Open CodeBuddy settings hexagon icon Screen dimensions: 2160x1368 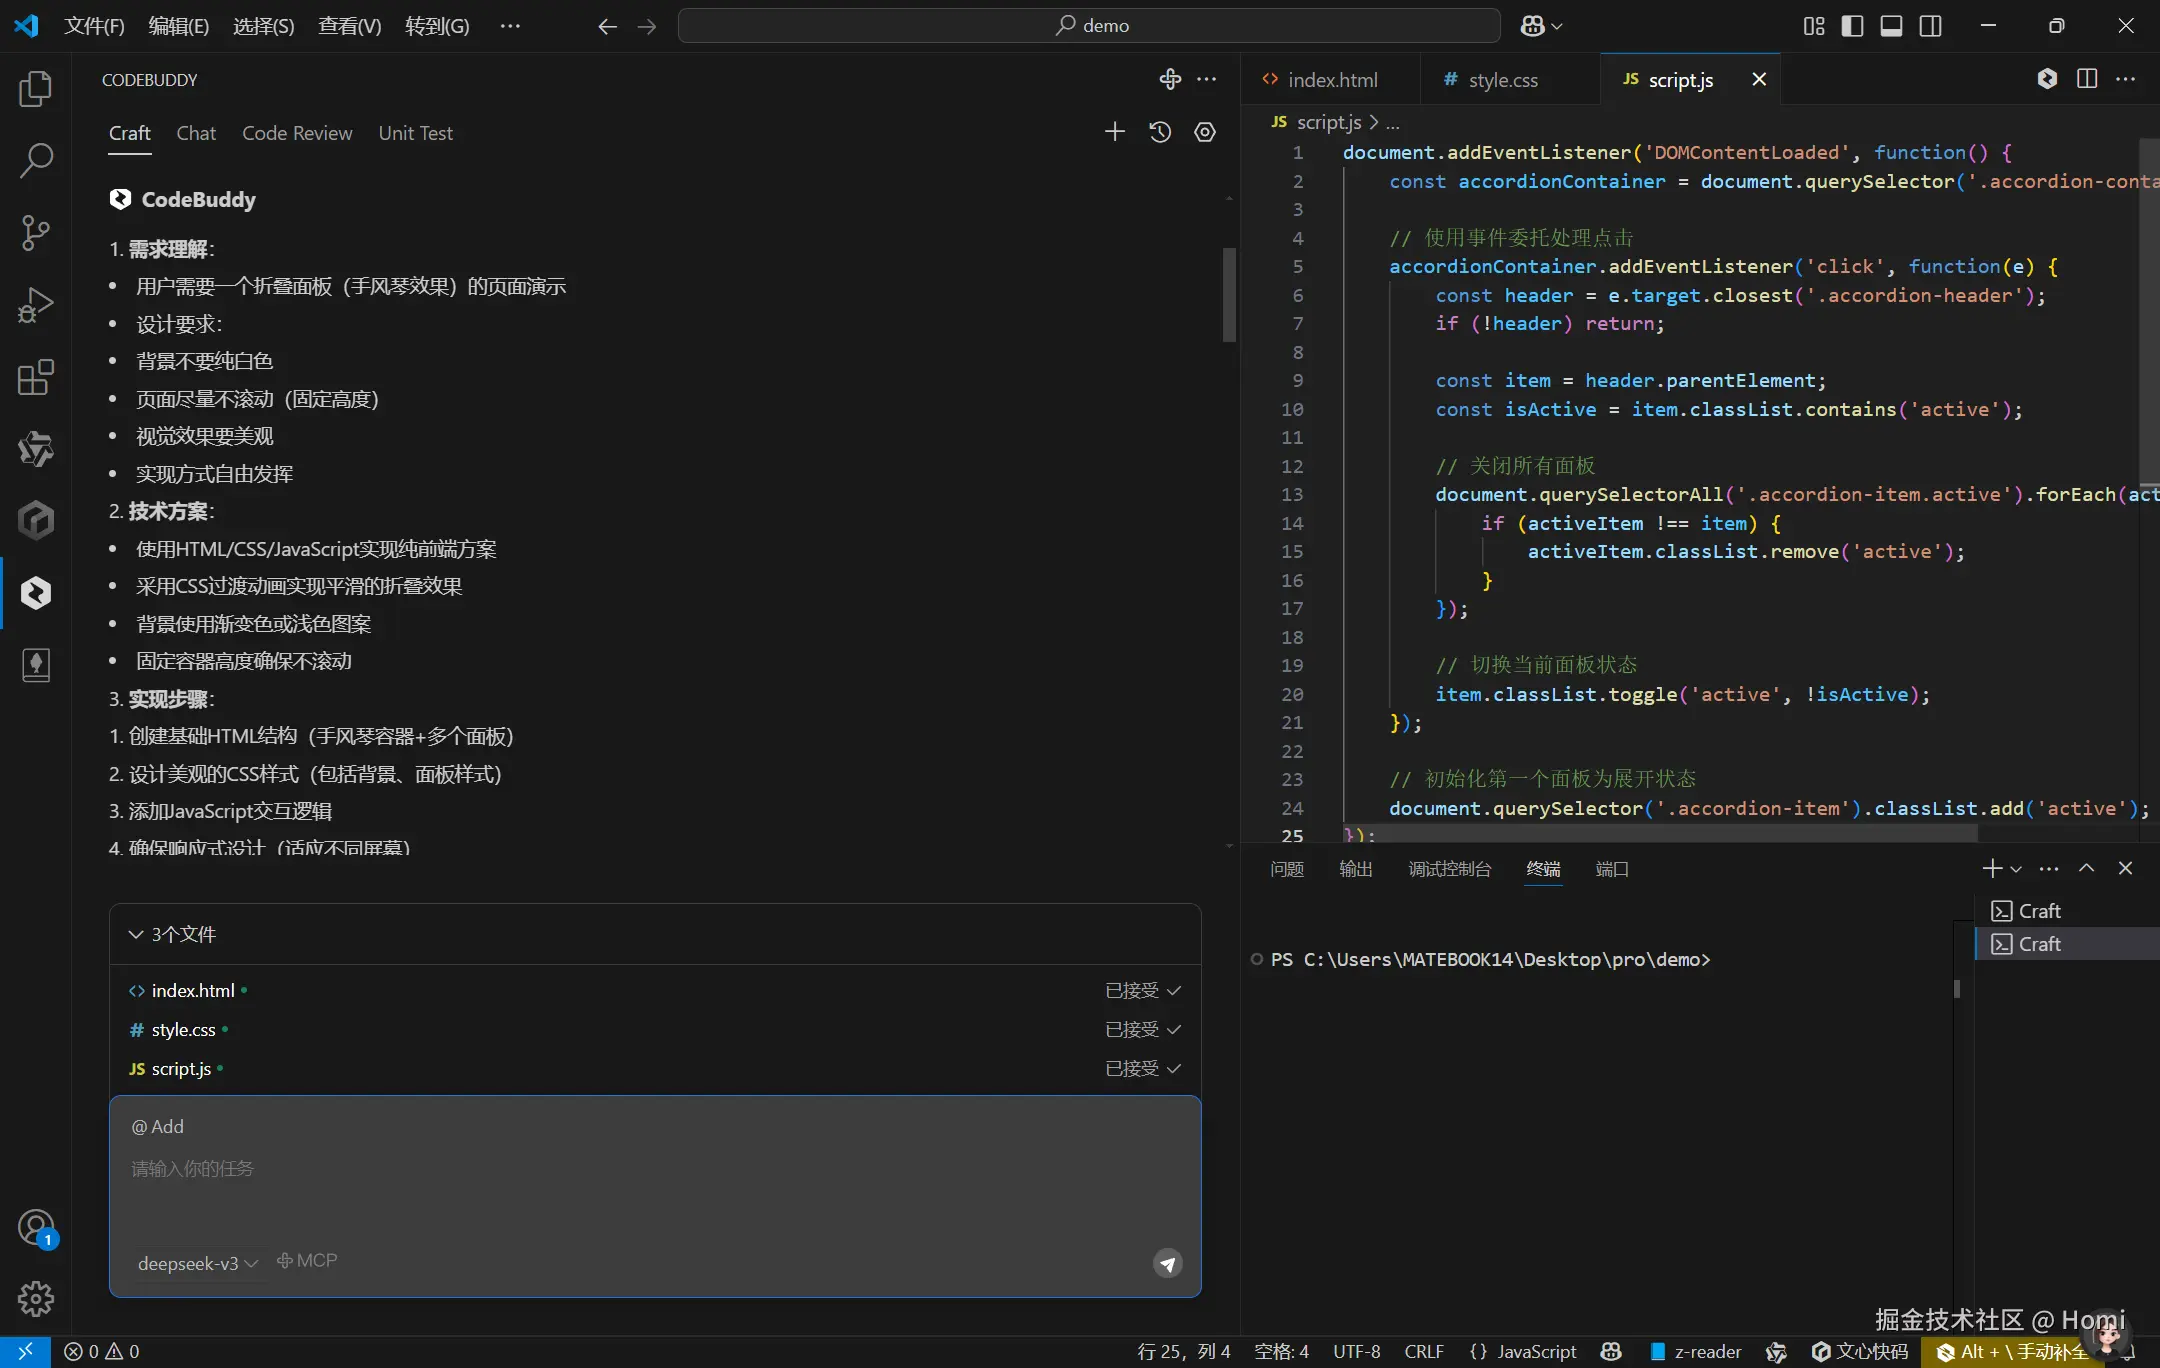(x=1205, y=132)
